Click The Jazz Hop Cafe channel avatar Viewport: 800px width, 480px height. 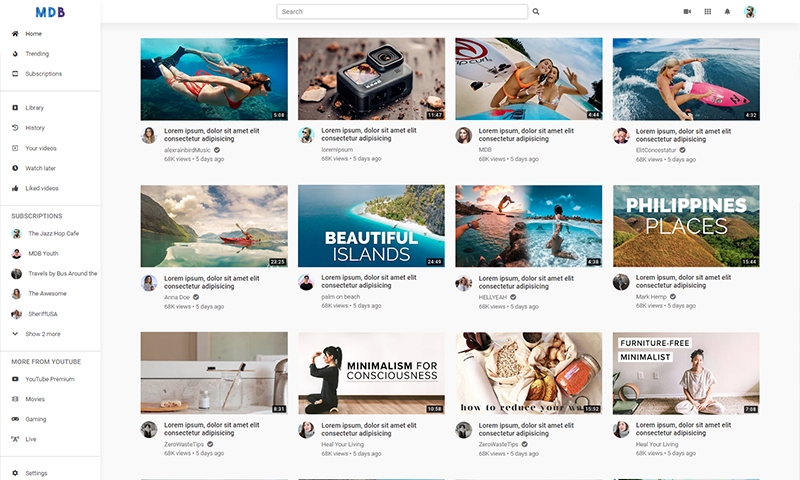[x=16, y=234]
